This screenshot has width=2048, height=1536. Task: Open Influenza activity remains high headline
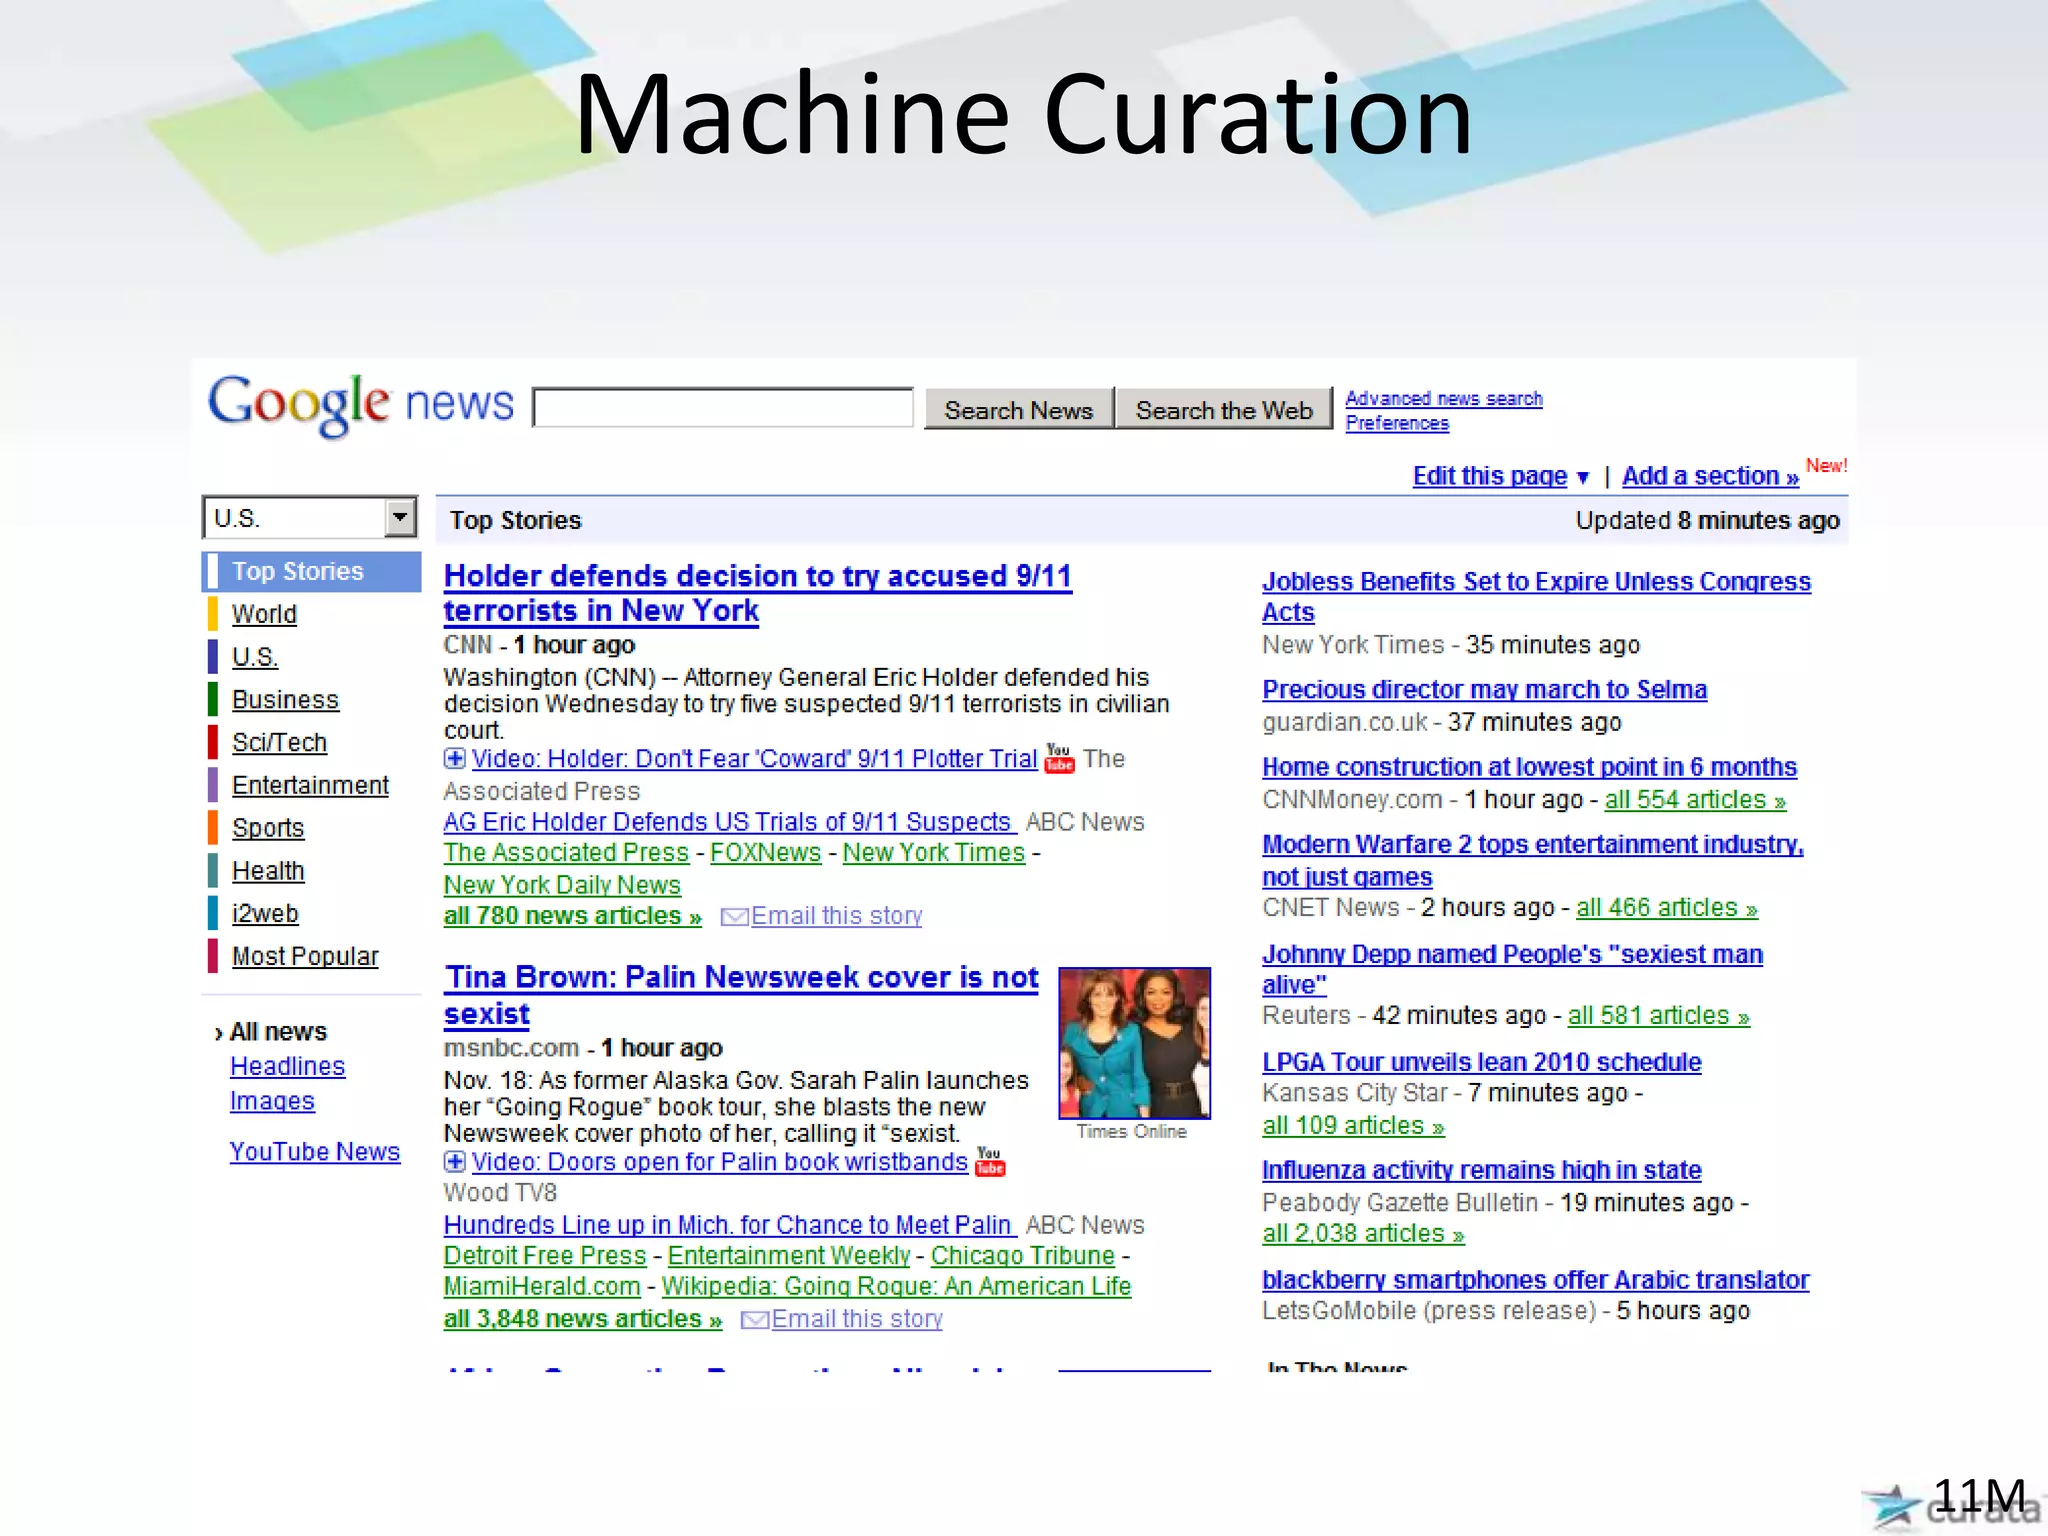coord(1481,1170)
